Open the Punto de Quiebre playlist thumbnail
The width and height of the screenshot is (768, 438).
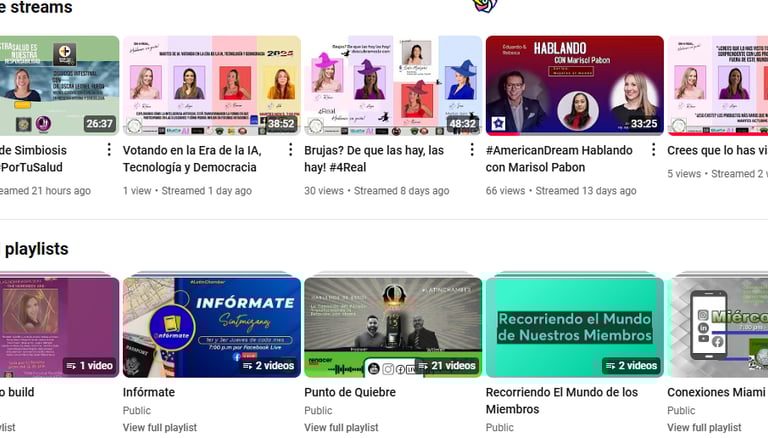[393, 327]
